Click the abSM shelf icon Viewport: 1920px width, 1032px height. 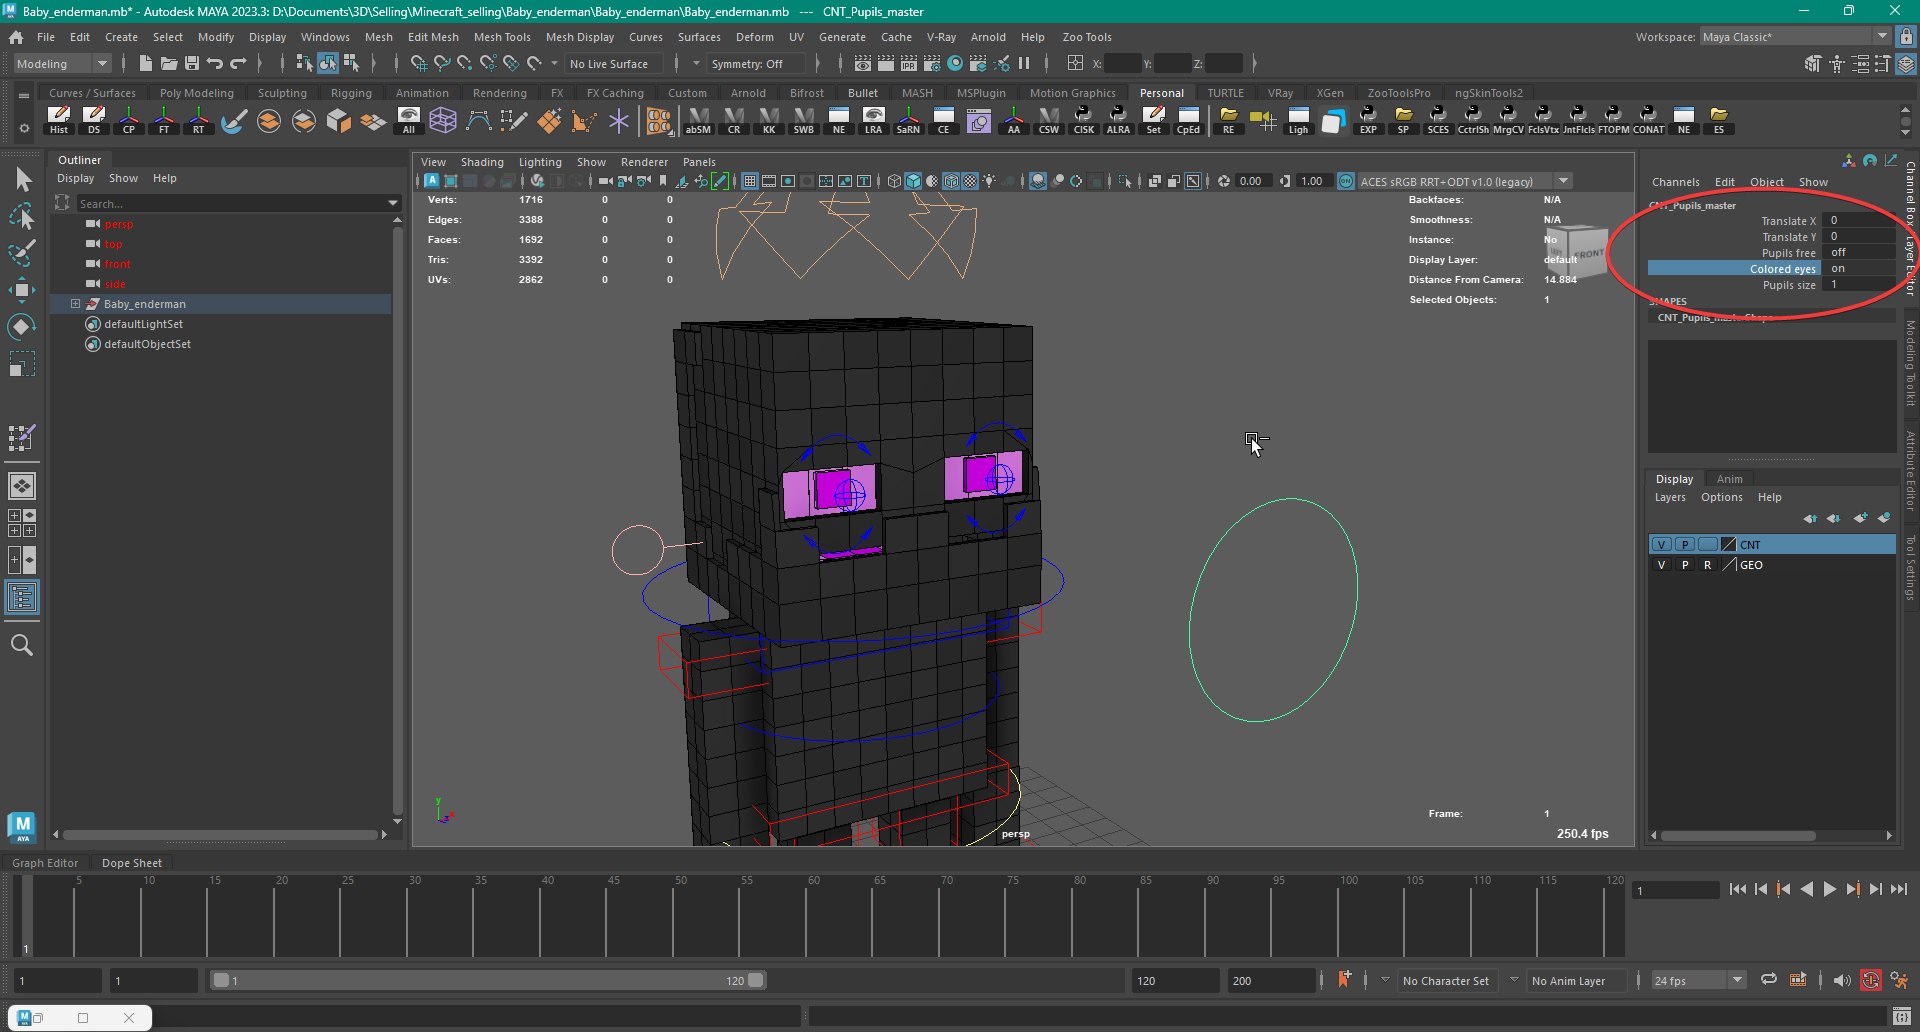(698, 120)
